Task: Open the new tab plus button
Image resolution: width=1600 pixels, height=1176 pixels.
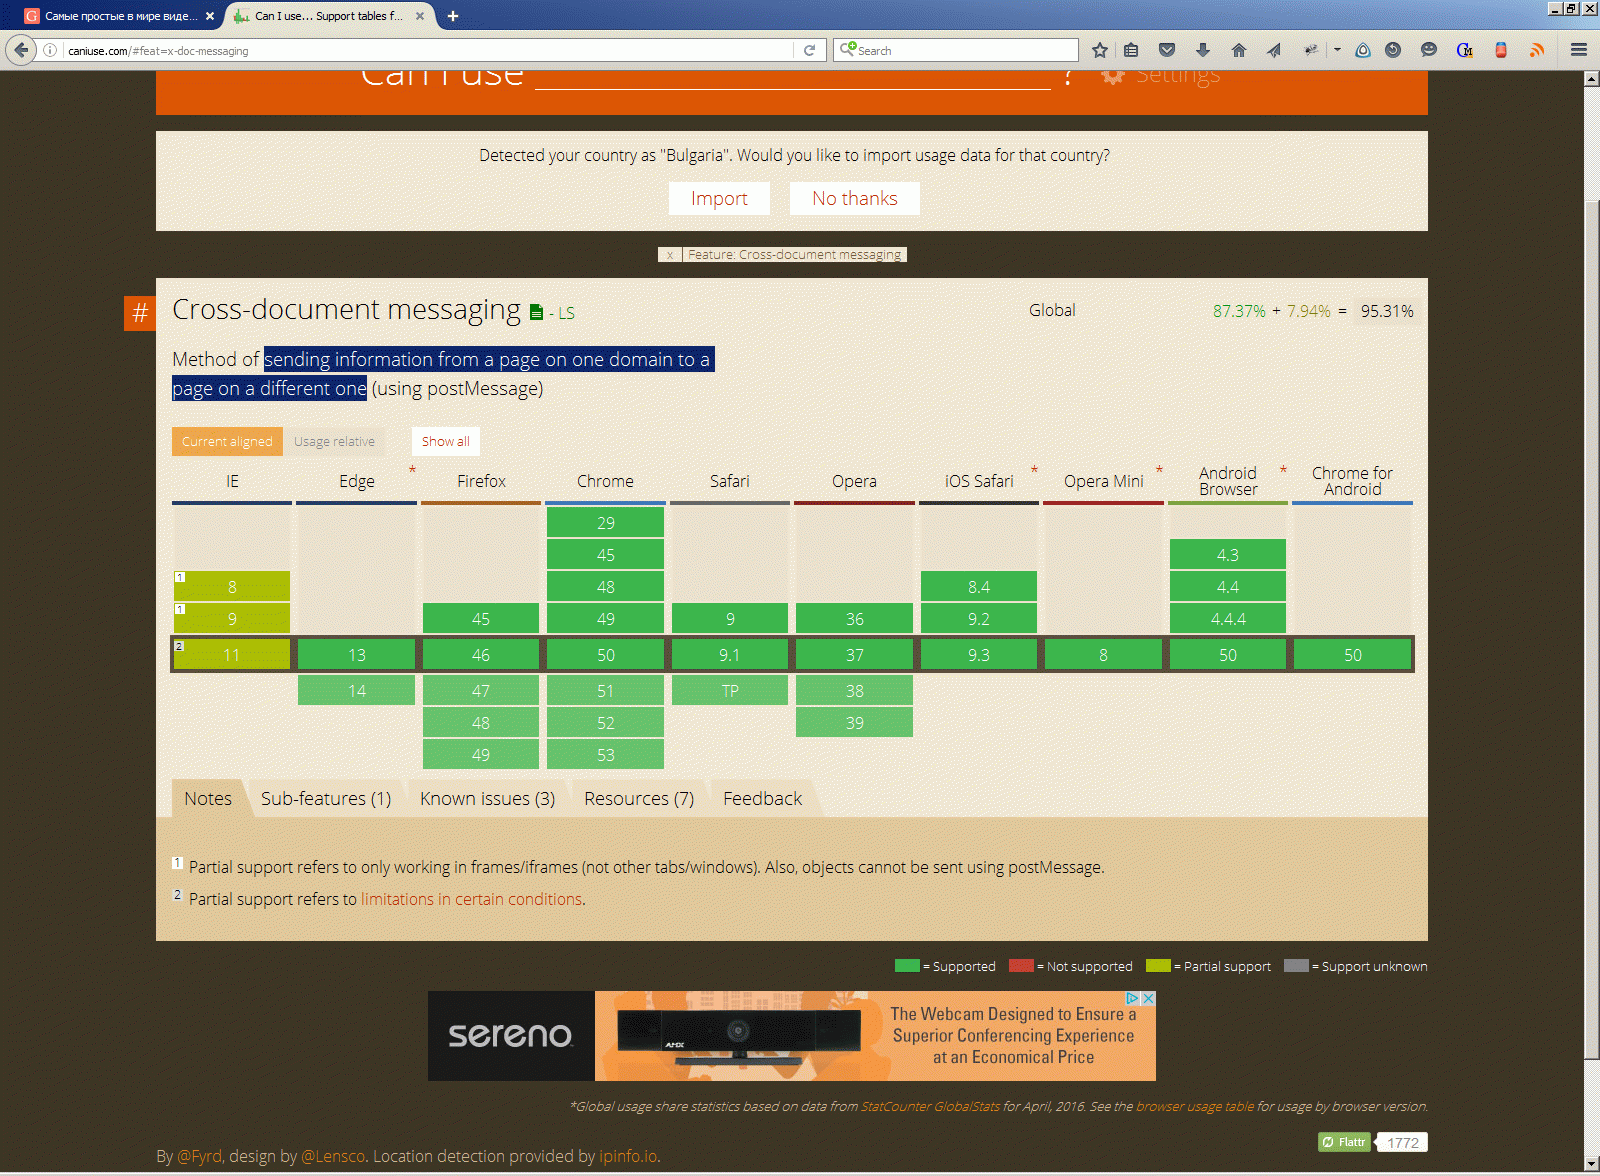Action: (x=453, y=16)
